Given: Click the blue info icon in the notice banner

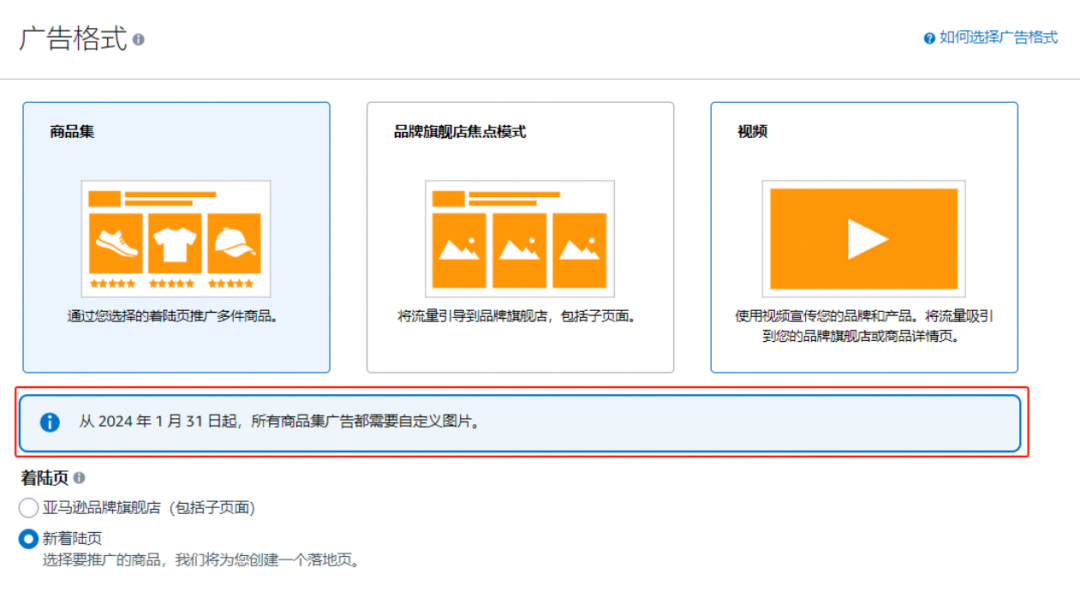Looking at the screenshot, I should coord(50,422).
